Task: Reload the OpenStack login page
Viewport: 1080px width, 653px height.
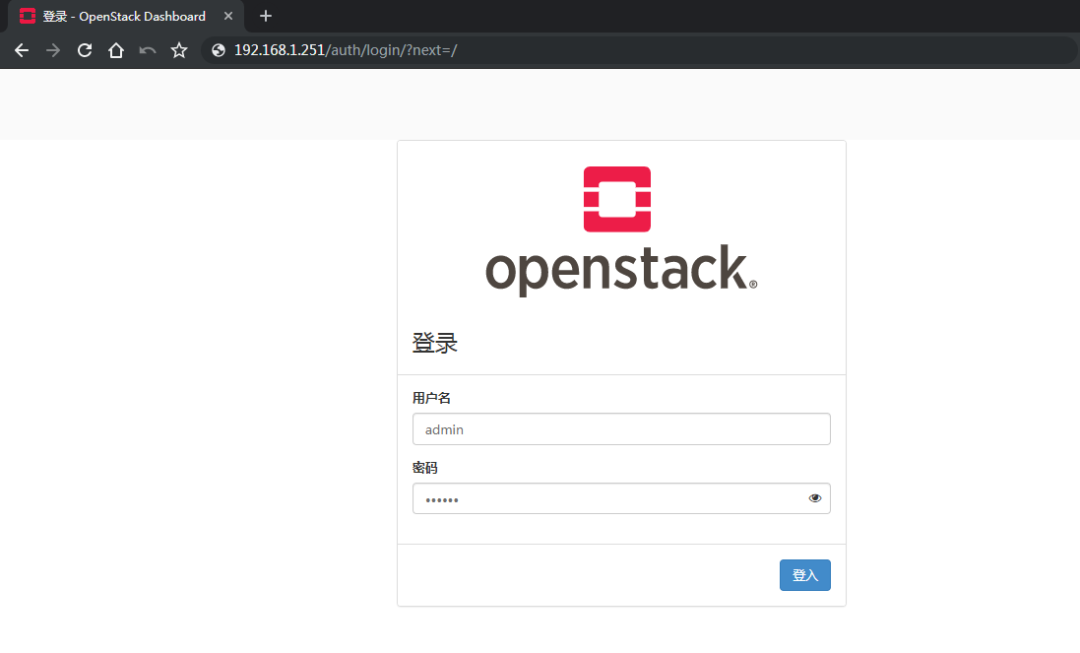Action: [84, 49]
